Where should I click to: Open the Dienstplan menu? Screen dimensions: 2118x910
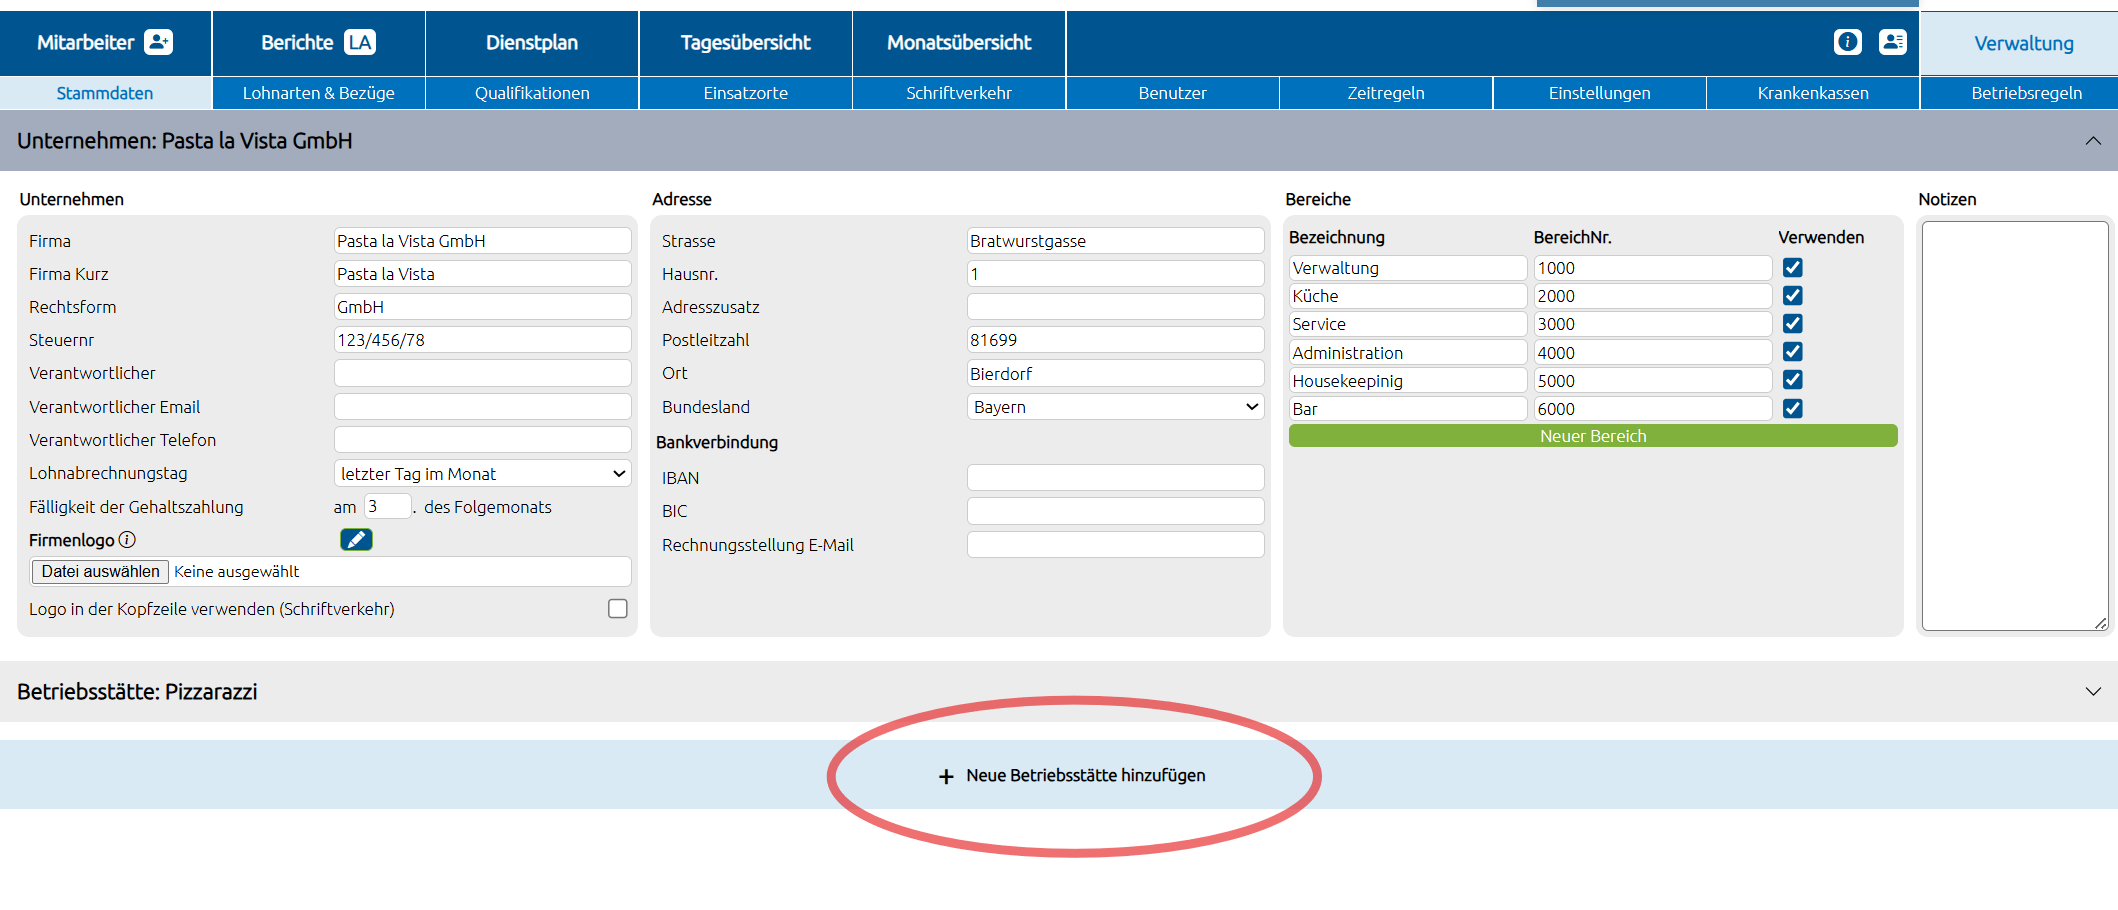click(532, 42)
